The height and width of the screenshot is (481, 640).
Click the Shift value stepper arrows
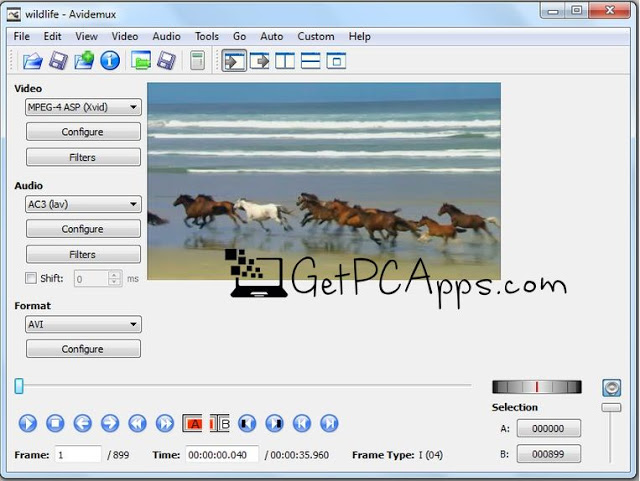(115, 278)
